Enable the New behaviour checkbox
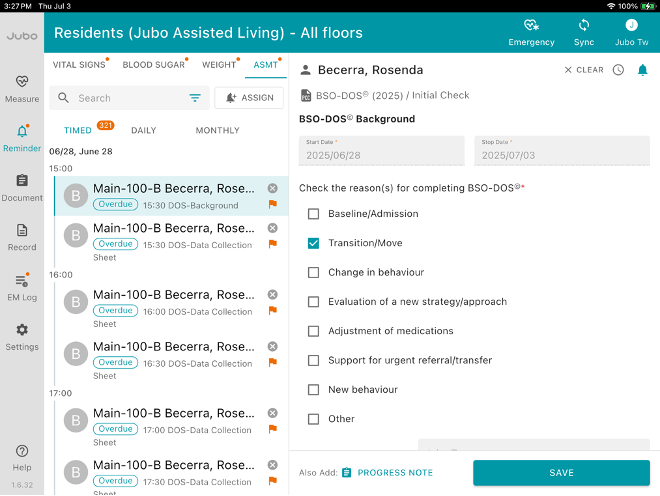The image size is (660, 496). click(x=314, y=390)
